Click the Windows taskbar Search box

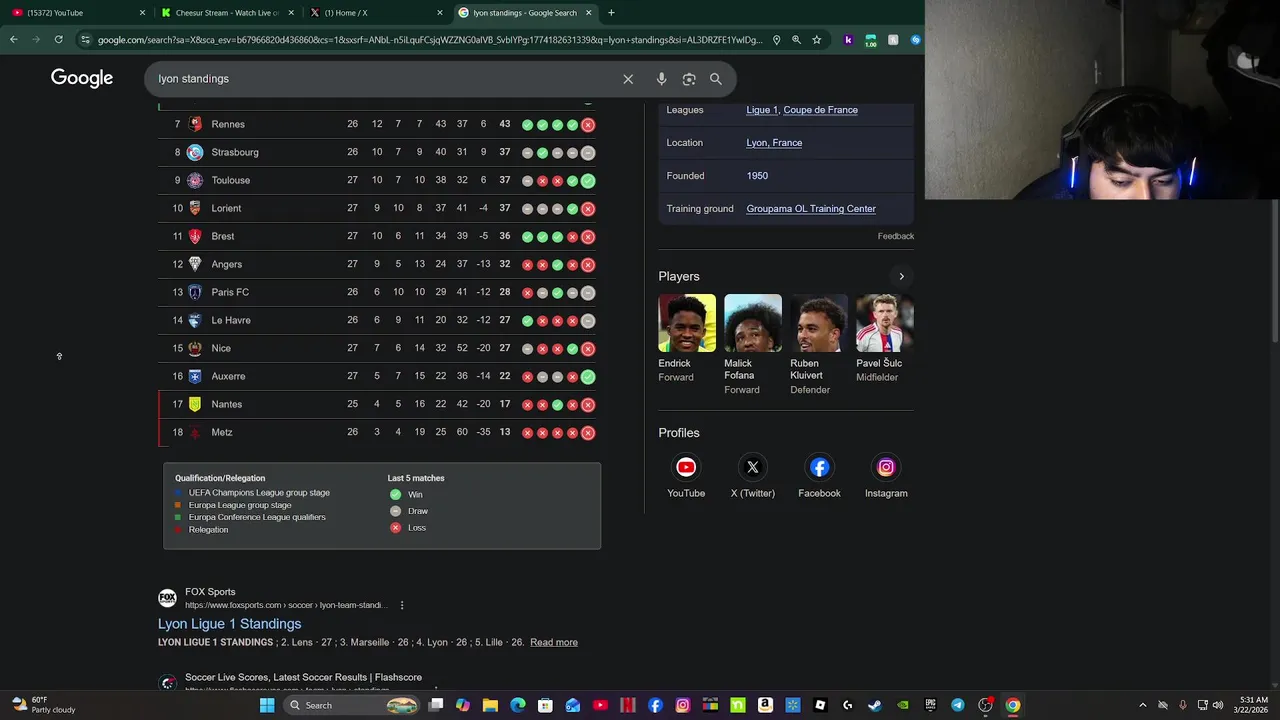pos(350,705)
